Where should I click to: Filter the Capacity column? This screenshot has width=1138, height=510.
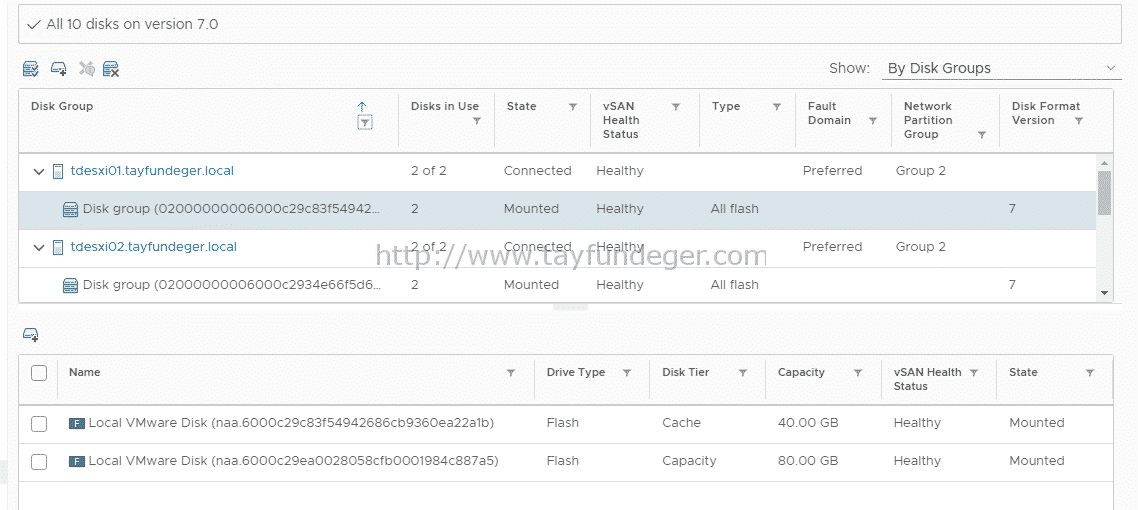pos(858,373)
